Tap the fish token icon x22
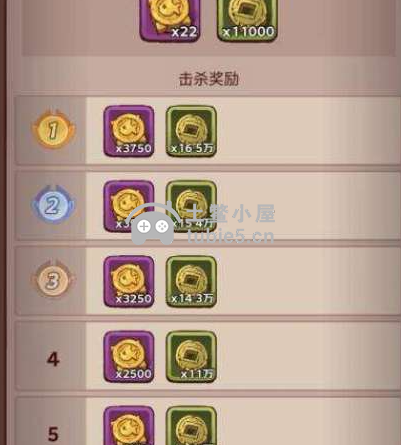Image resolution: width=401 pixels, height=445 pixels. [x=170, y=21]
